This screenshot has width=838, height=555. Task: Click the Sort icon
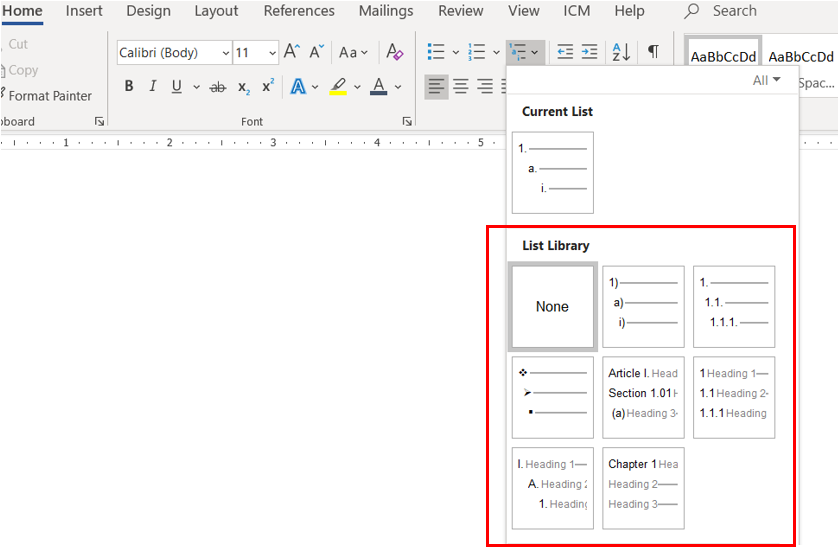point(620,52)
